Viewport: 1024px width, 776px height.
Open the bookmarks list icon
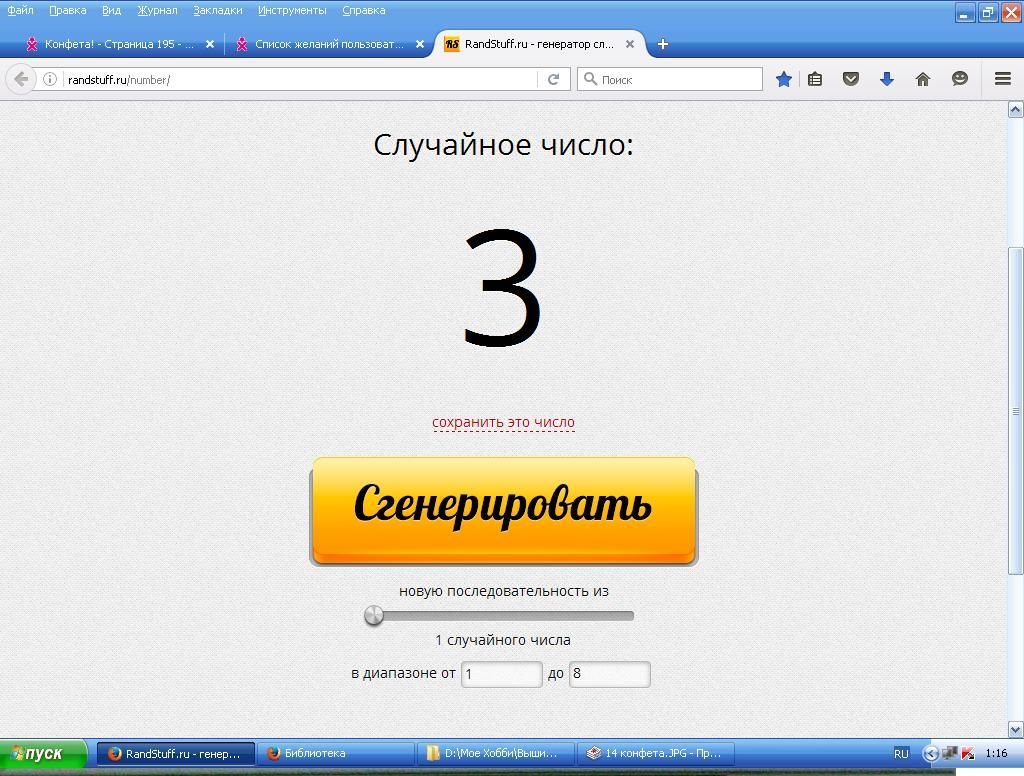(x=815, y=79)
